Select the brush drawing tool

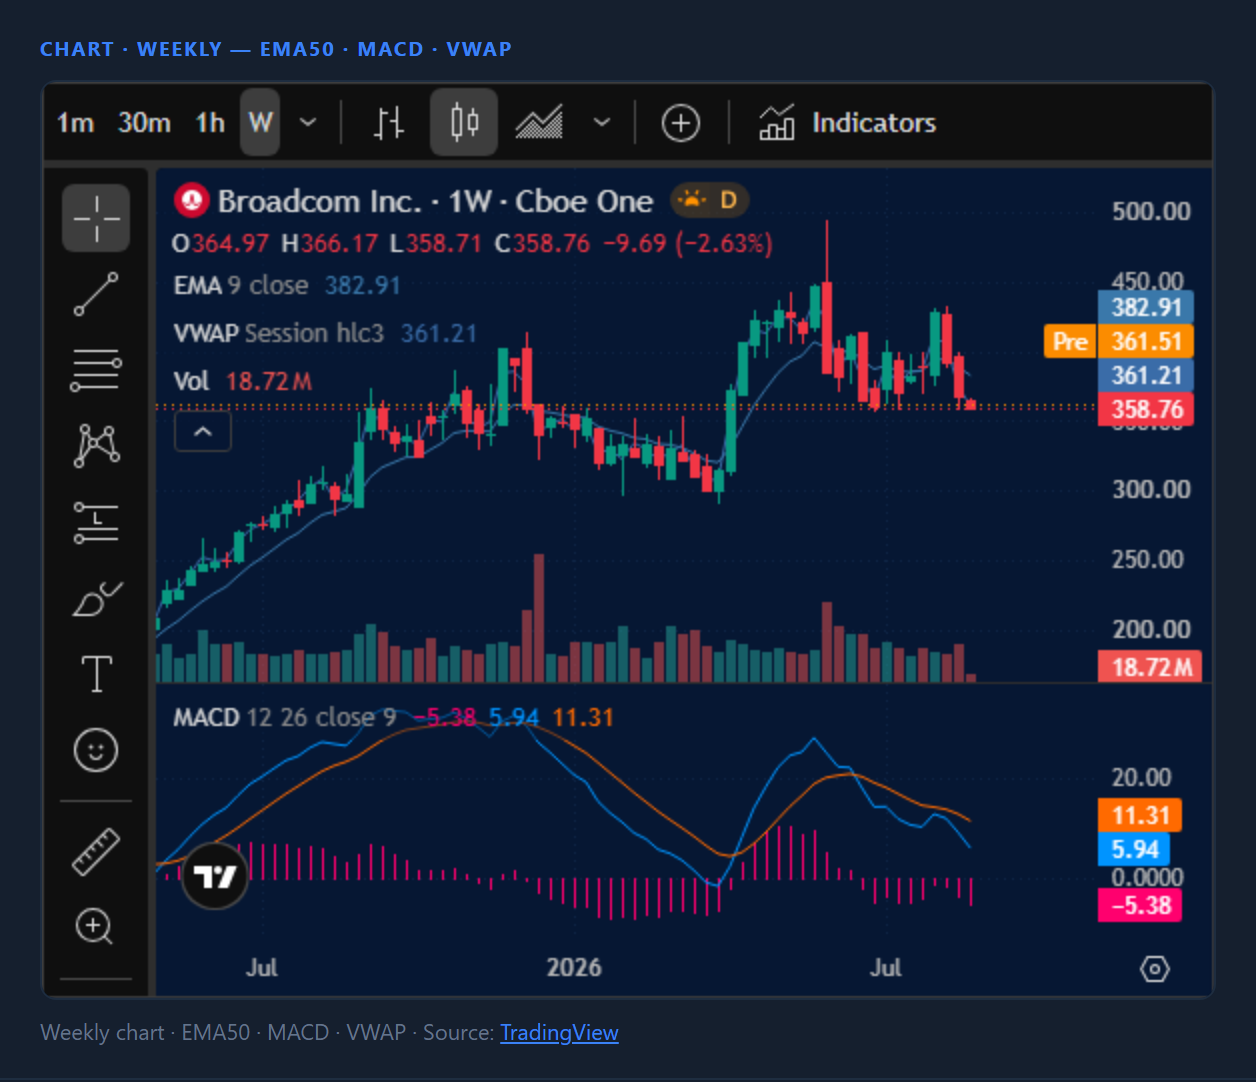tap(96, 599)
